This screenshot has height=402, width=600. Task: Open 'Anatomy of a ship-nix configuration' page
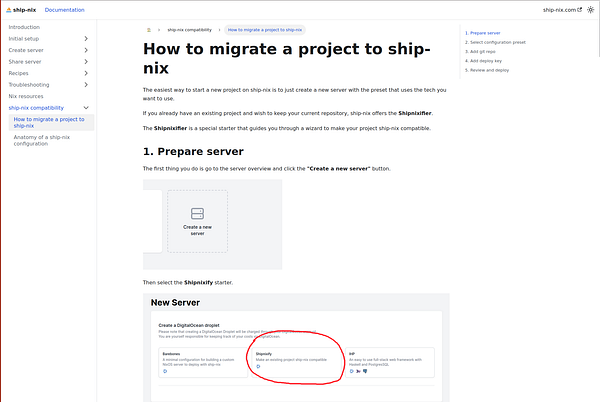[x=42, y=140]
